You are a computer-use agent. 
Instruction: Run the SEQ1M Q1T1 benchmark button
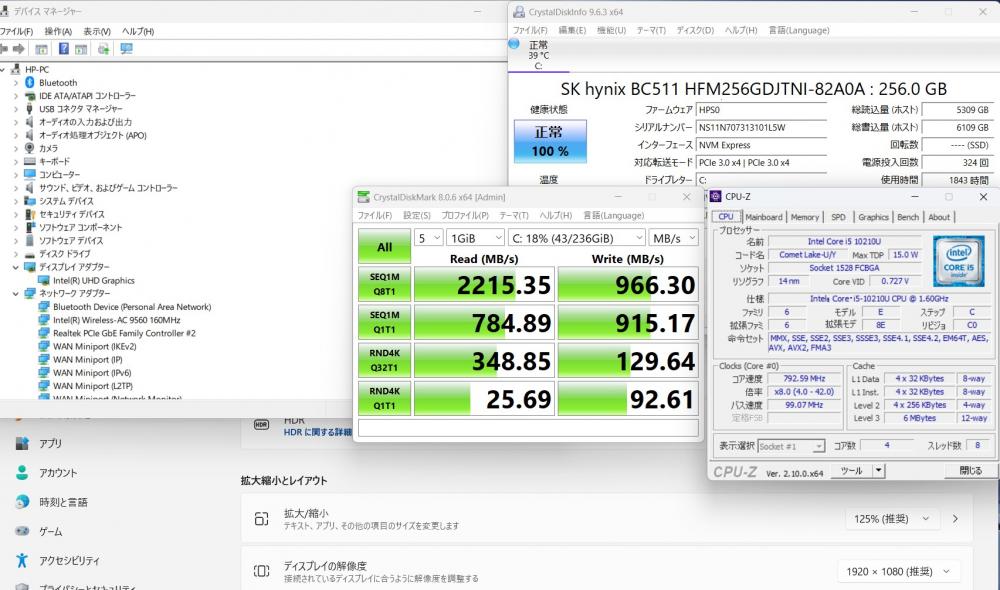point(385,322)
